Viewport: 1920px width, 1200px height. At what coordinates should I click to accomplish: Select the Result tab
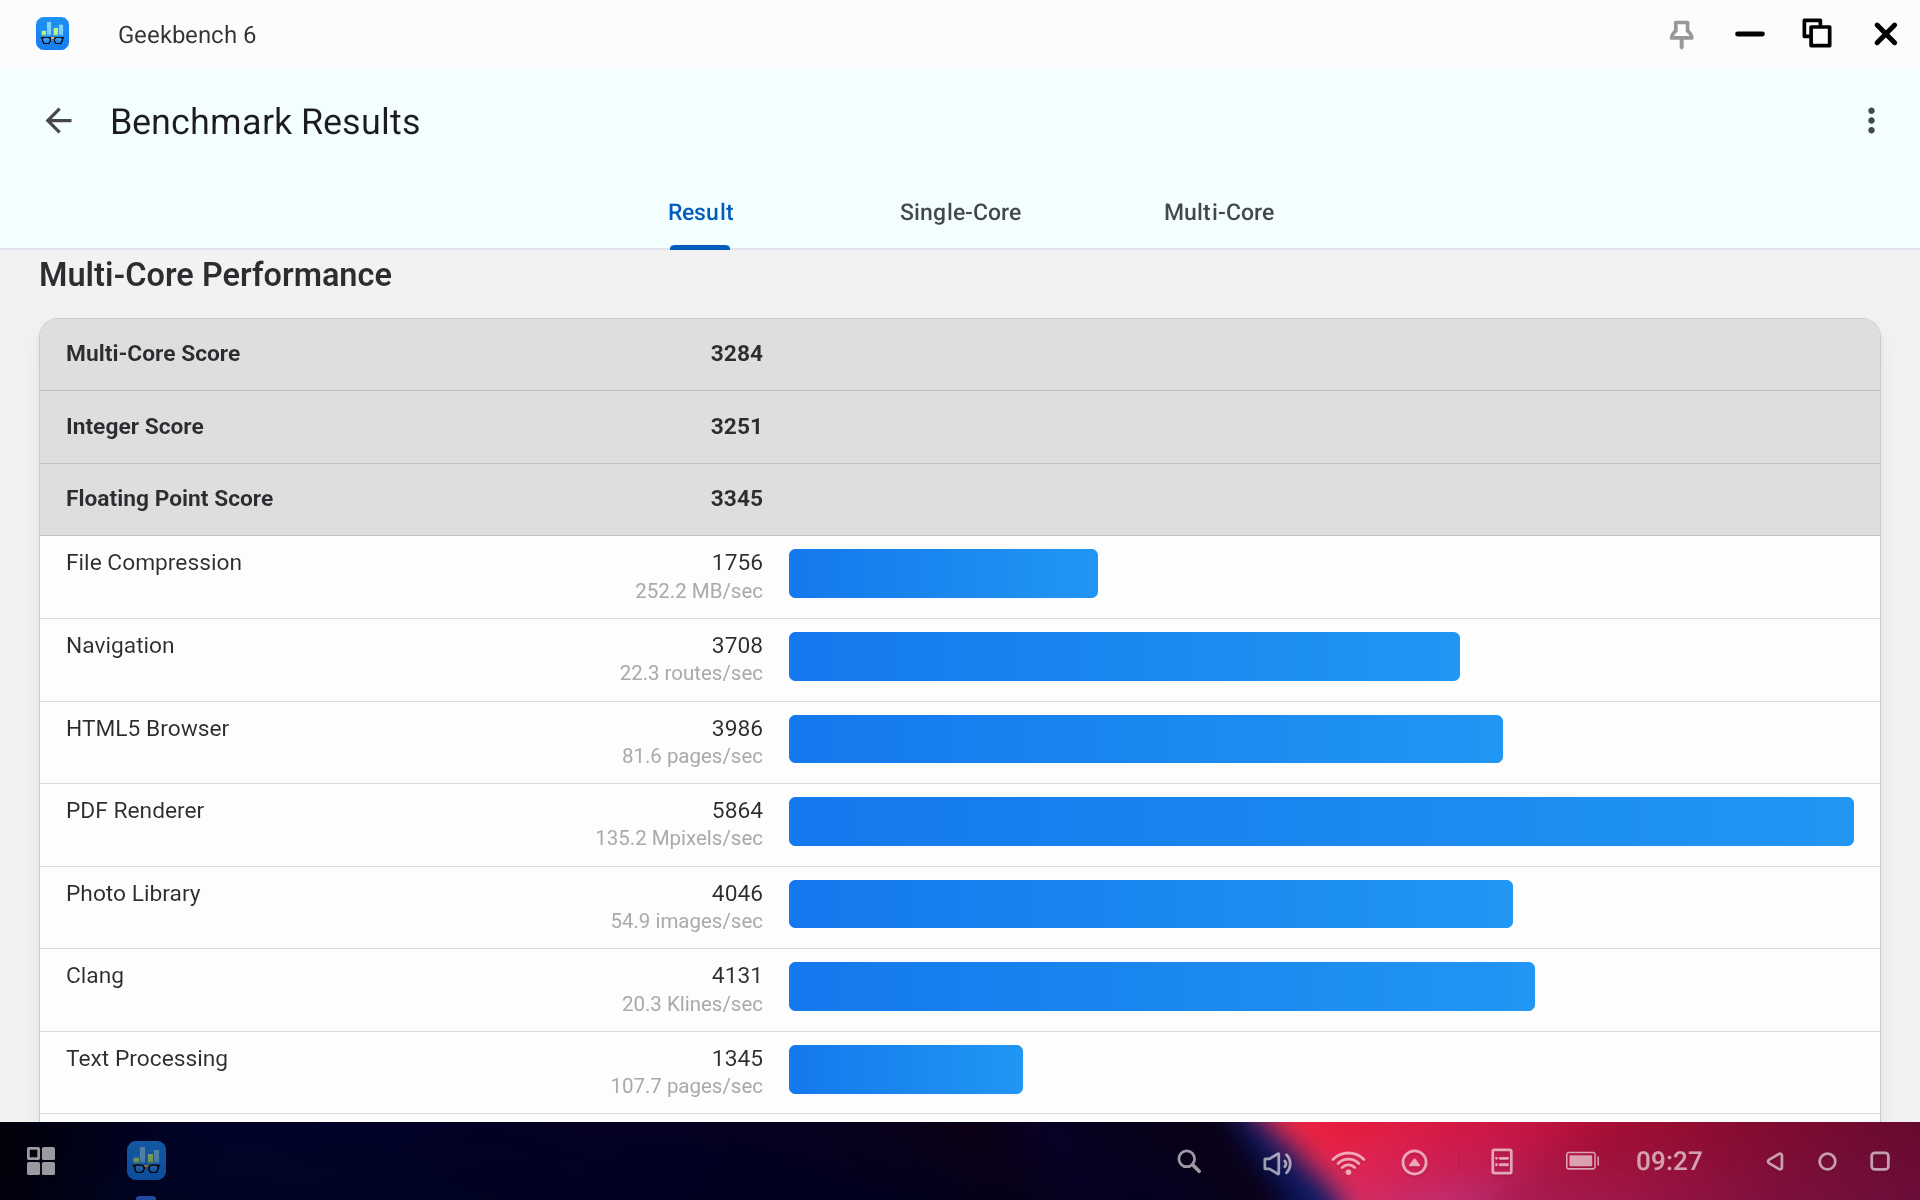coord(700,212)
